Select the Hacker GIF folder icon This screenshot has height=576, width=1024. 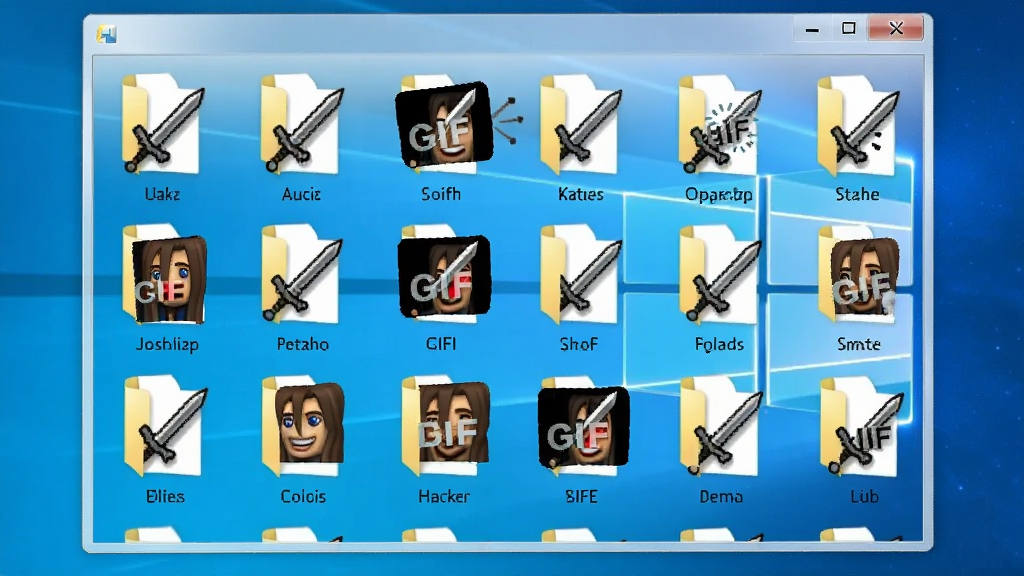[445, 426]
